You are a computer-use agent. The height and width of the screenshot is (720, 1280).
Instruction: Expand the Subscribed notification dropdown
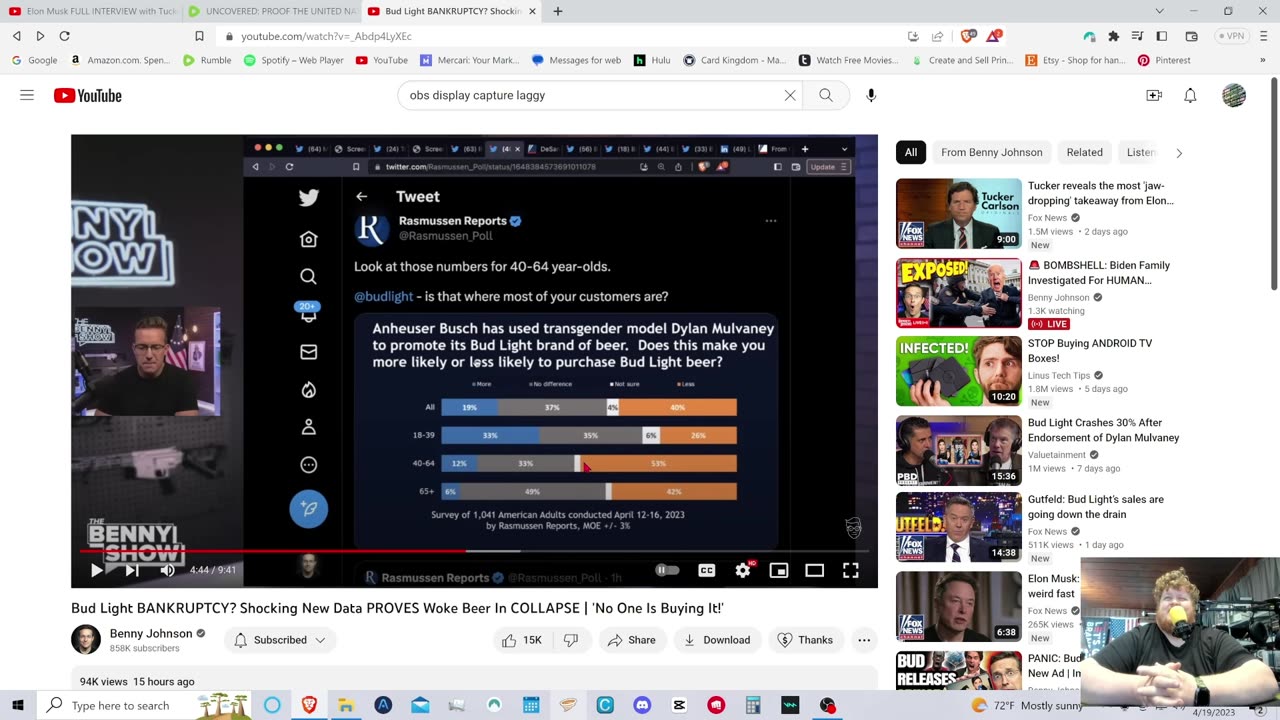click(280, 640)
